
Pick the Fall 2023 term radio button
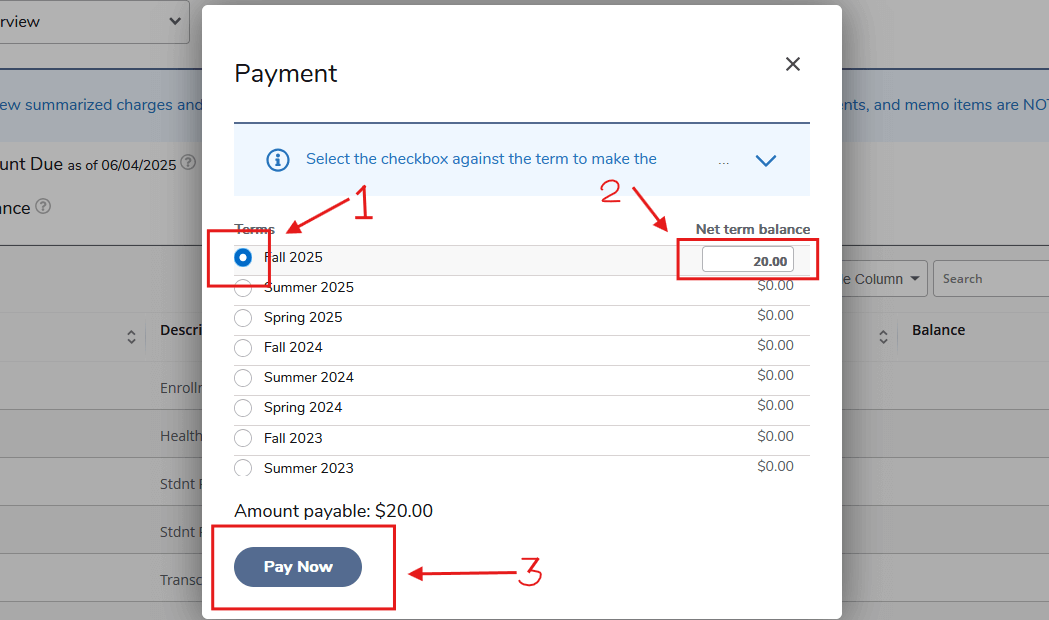tap(243, 438)
